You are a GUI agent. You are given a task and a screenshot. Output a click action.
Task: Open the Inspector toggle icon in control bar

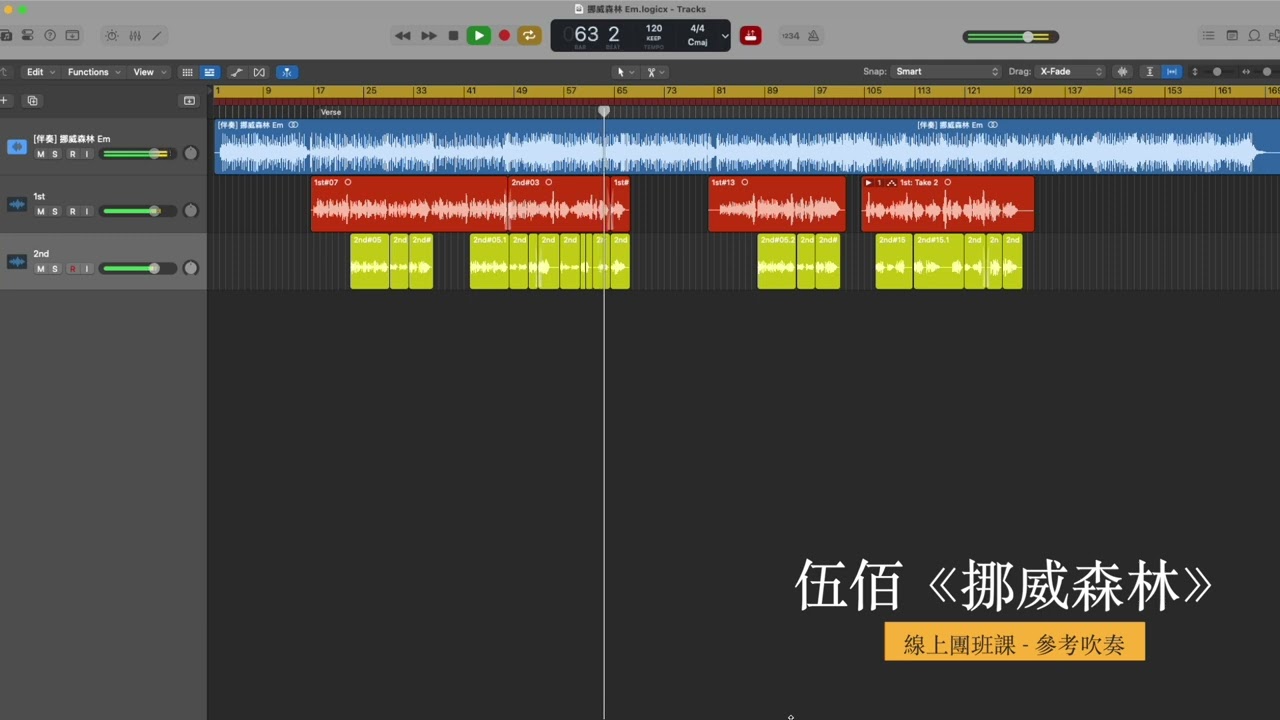click(x=27, y=36)
